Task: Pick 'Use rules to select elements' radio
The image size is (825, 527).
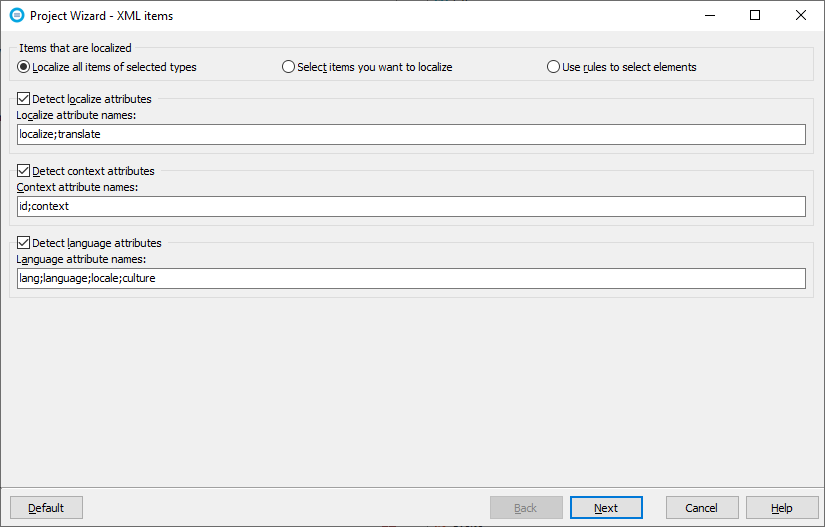Action: 554,67
